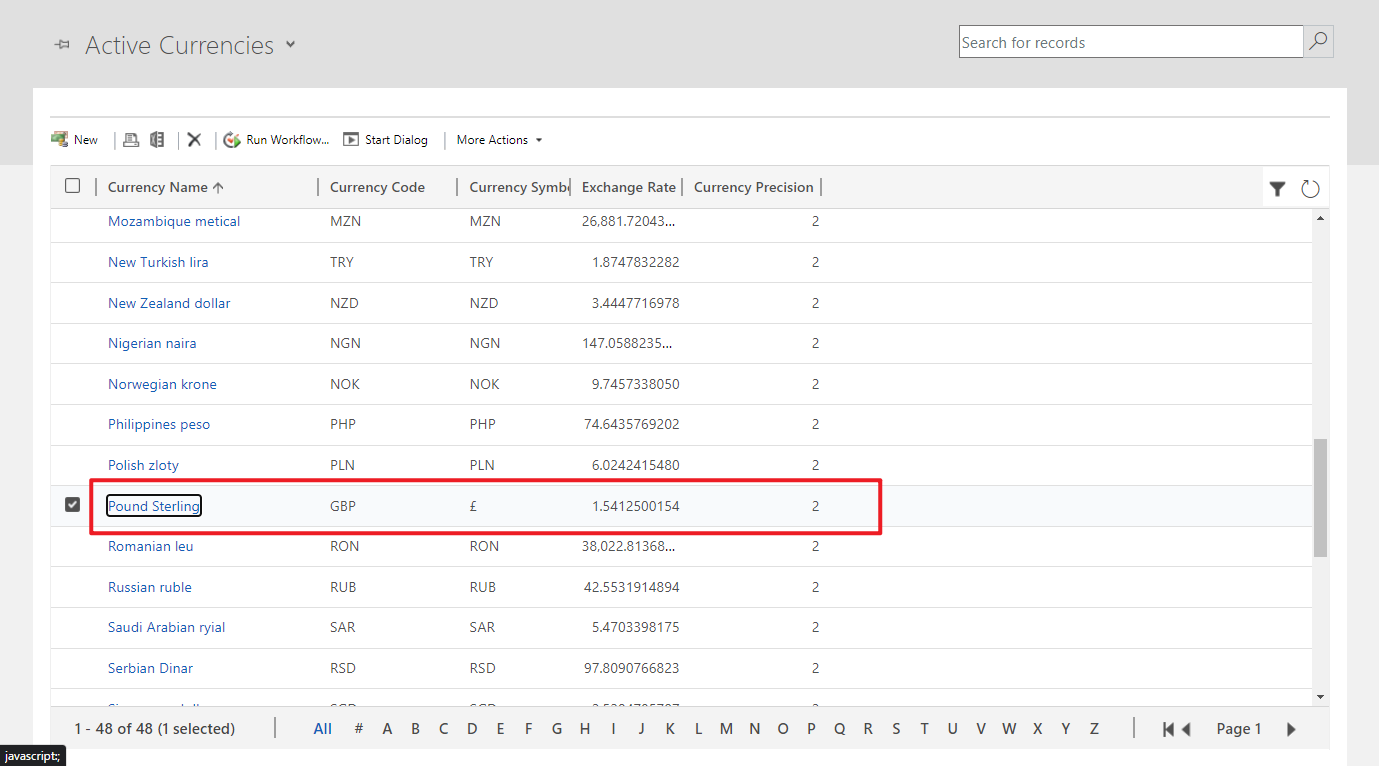Image resolution: width=1379 pixels, height=766 pixels.
Task: Click the search magnifier icon
Action: coord(1318,41)
